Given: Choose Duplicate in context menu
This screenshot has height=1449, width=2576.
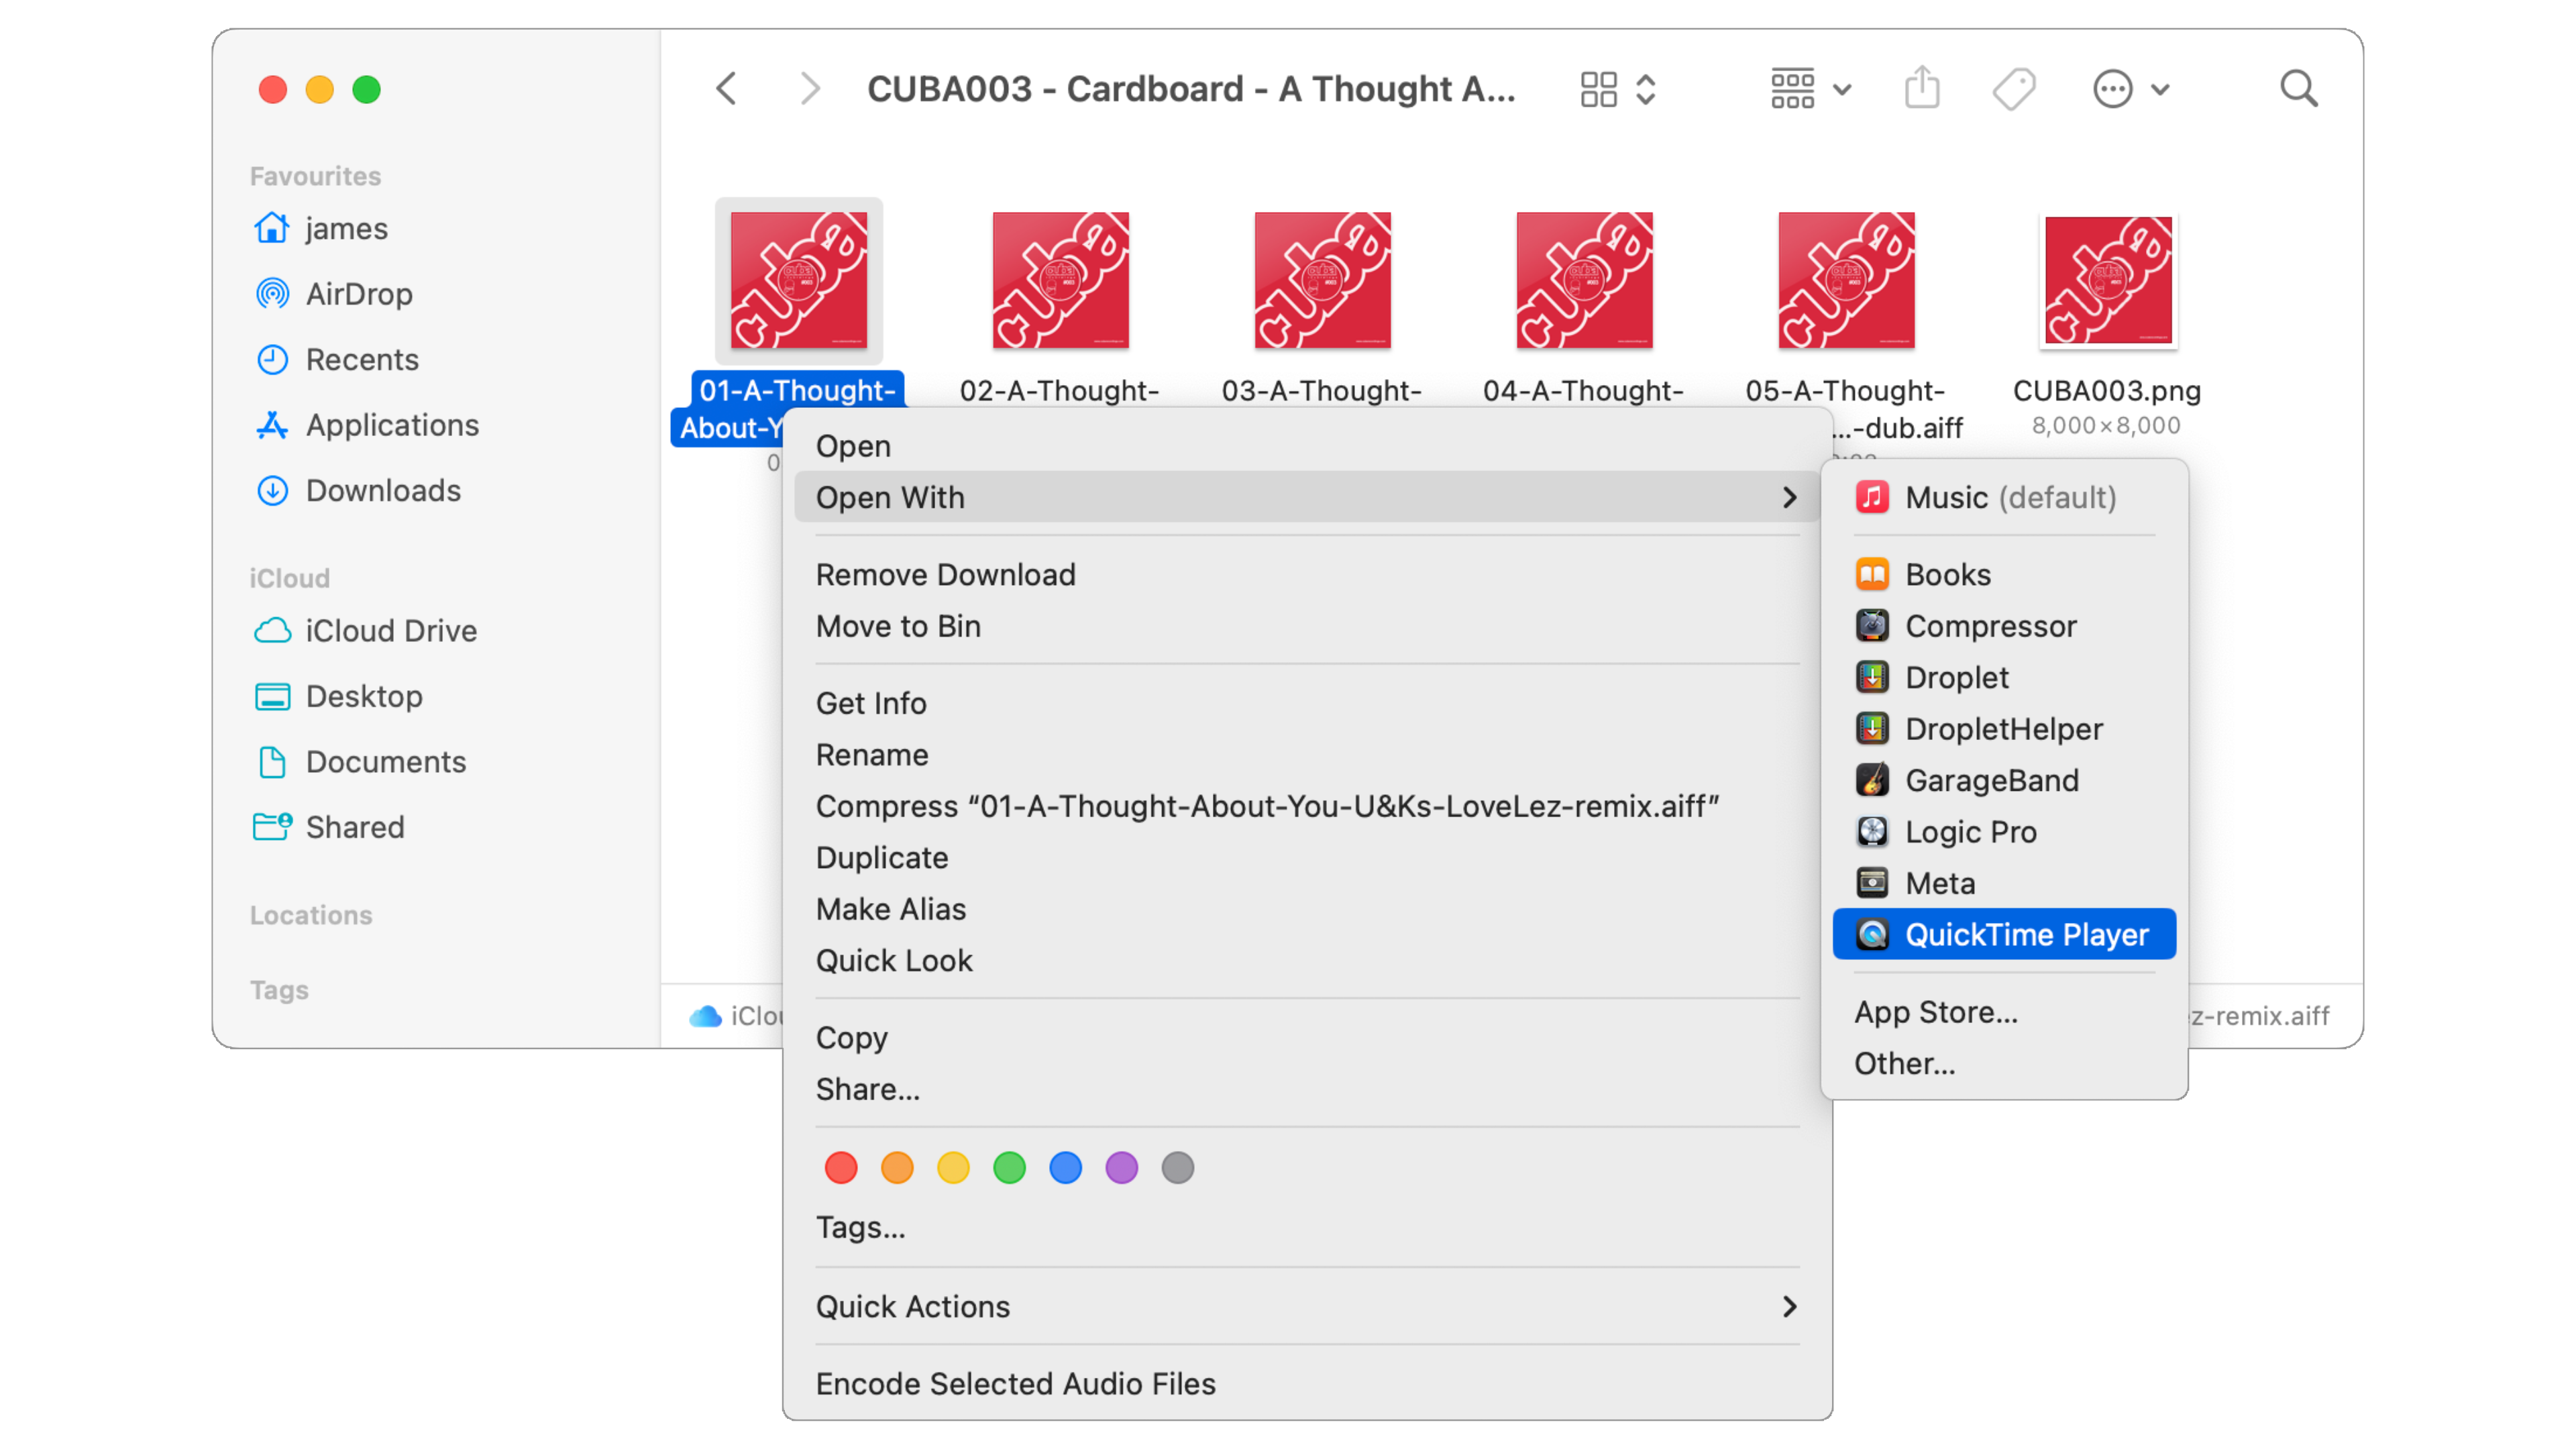Looking at the screenshot, I should 1307,858.
